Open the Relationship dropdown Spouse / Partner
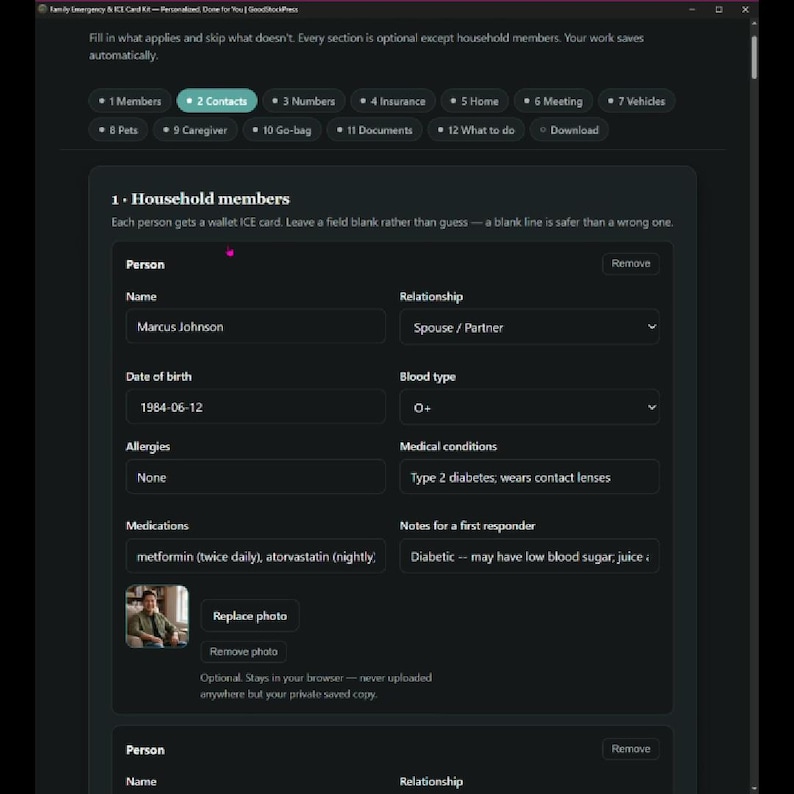The width and height of the screenshot is (794, 794). (x=529, y=327)
